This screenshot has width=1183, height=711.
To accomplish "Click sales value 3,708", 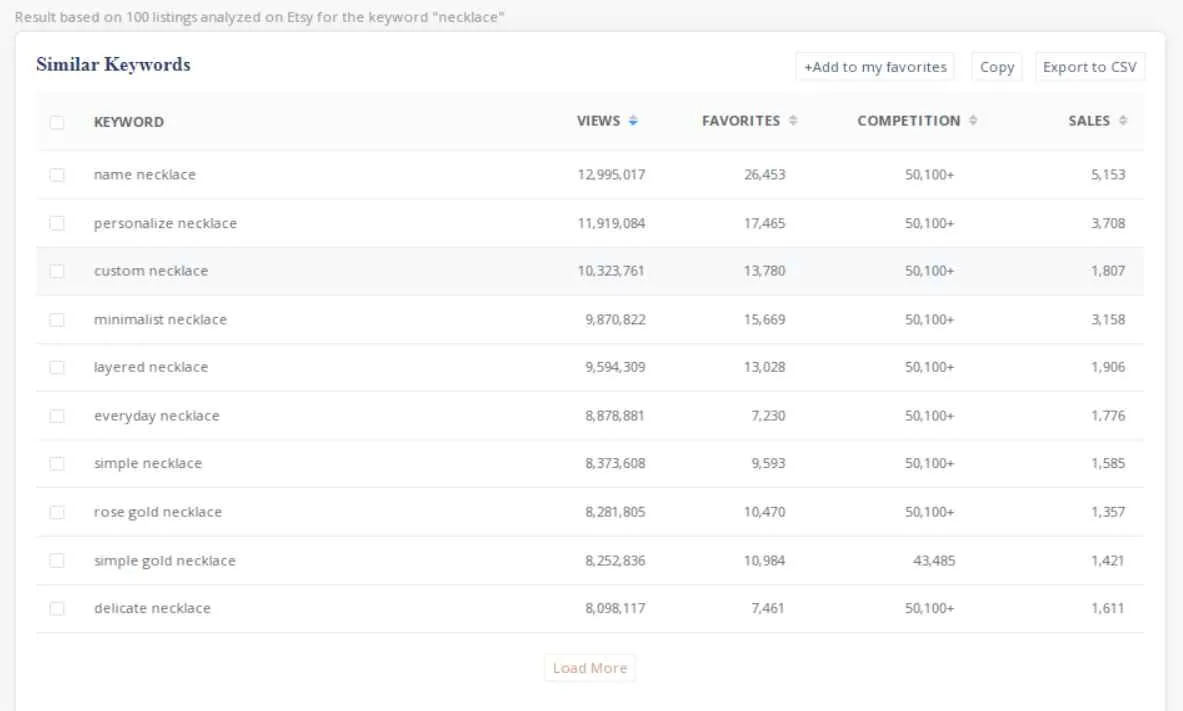I will pyautogui.click(x=1108, y=223).
